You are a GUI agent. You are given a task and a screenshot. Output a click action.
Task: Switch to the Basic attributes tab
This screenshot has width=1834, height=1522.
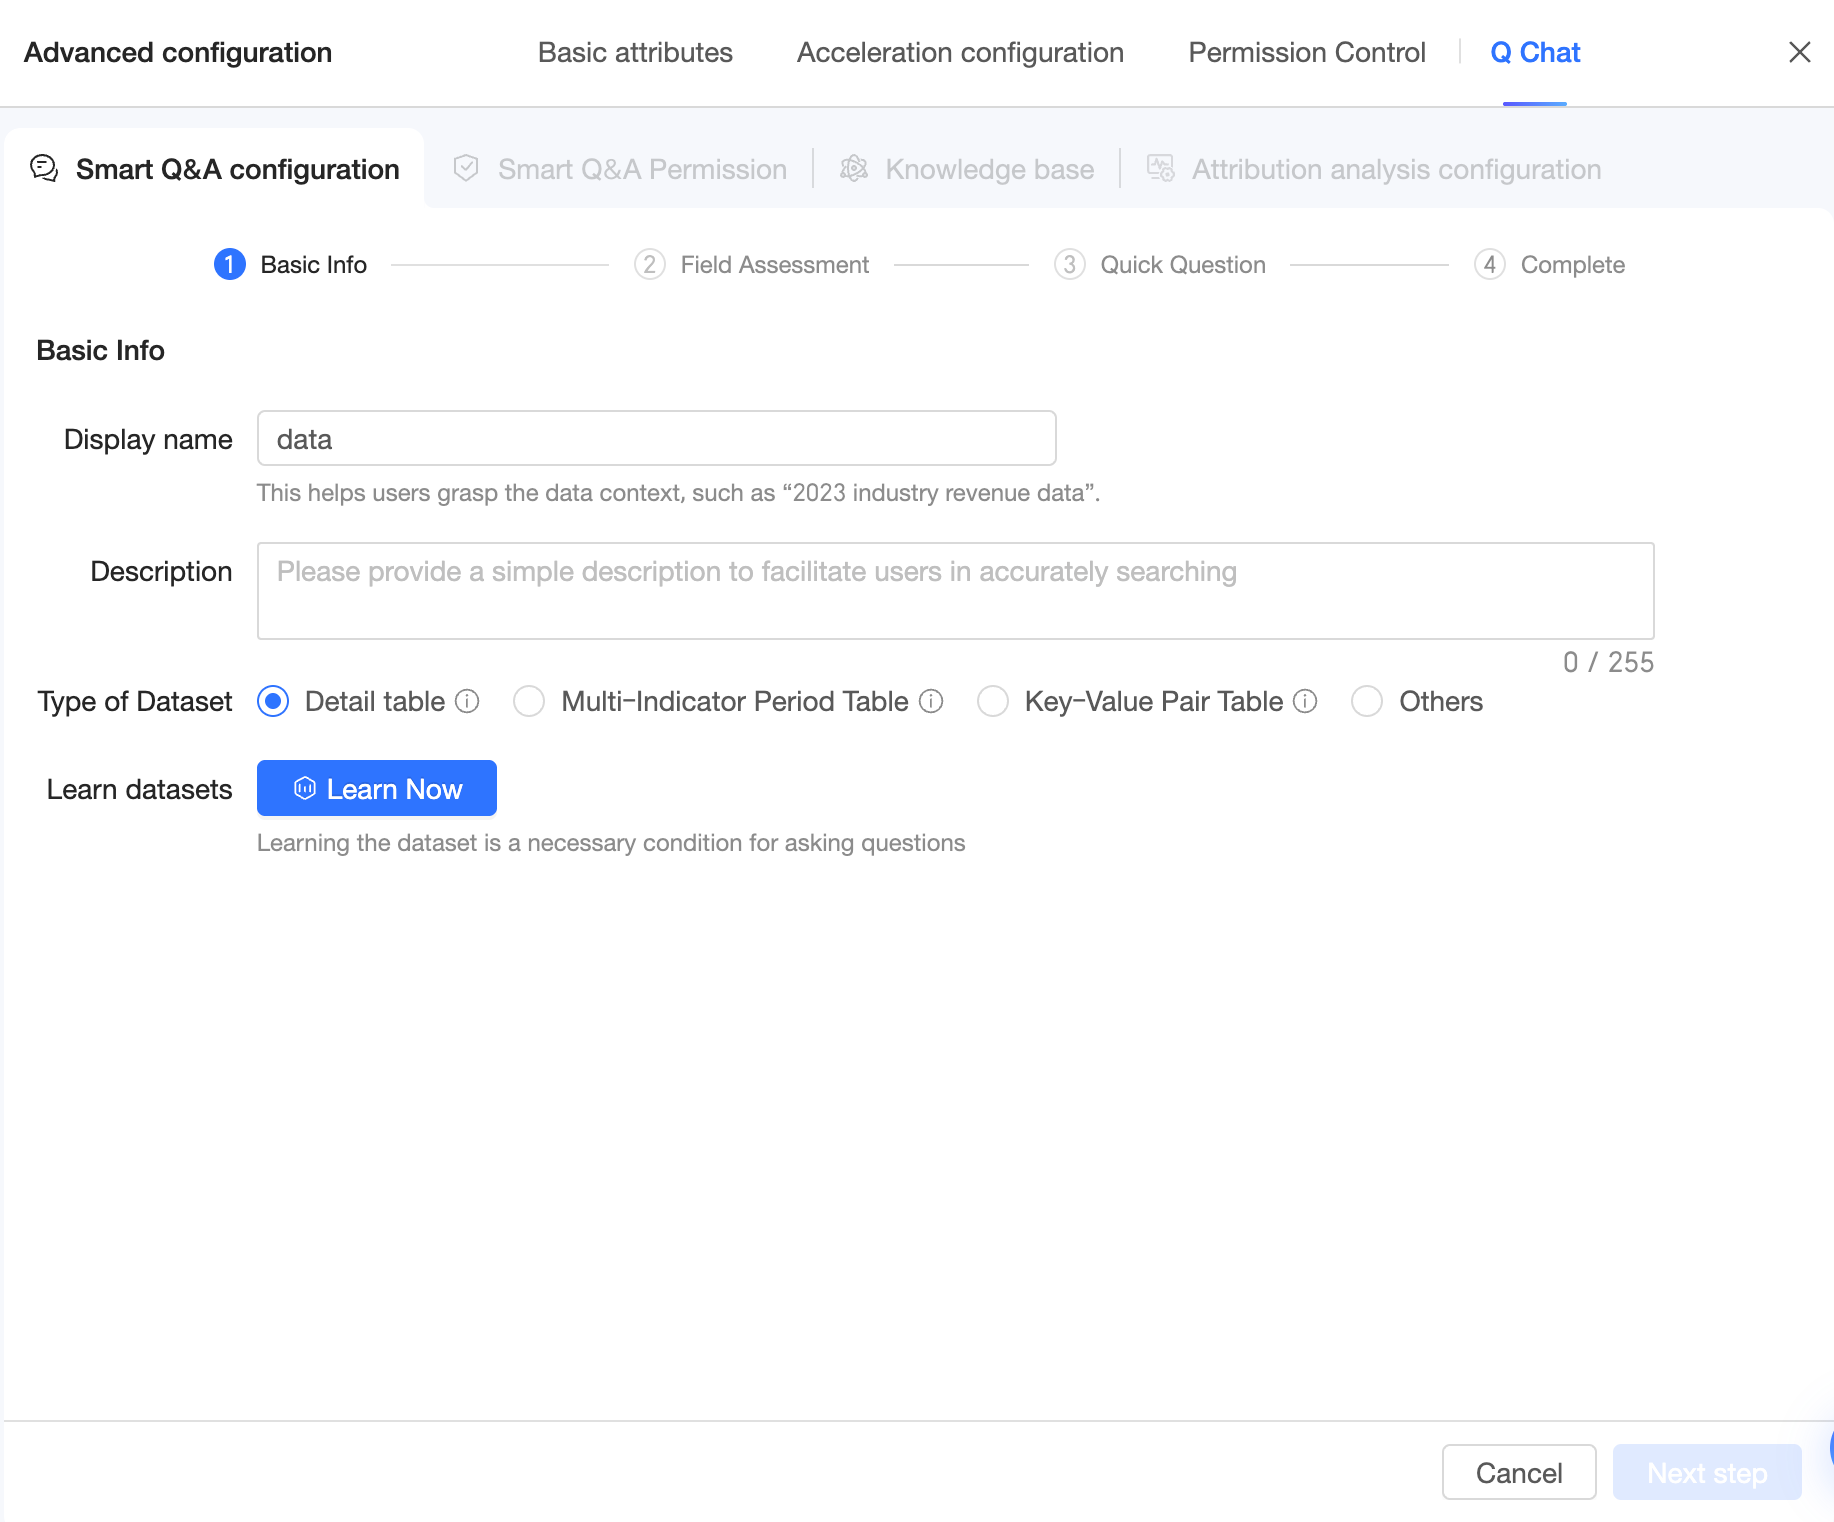[x=635, y=52]
